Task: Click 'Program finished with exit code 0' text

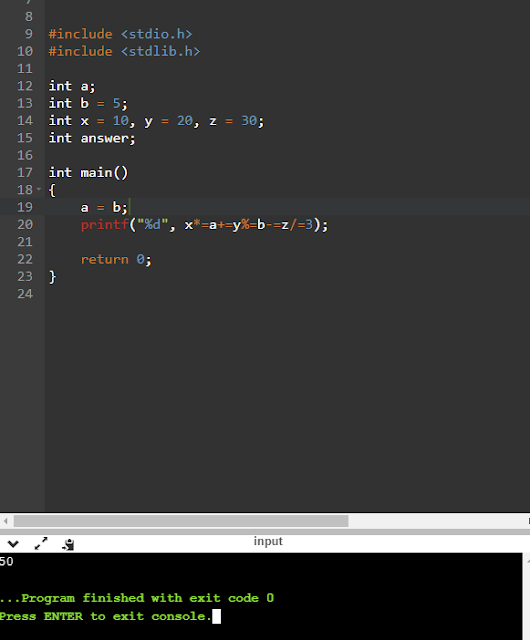Action: coord(147,598)
